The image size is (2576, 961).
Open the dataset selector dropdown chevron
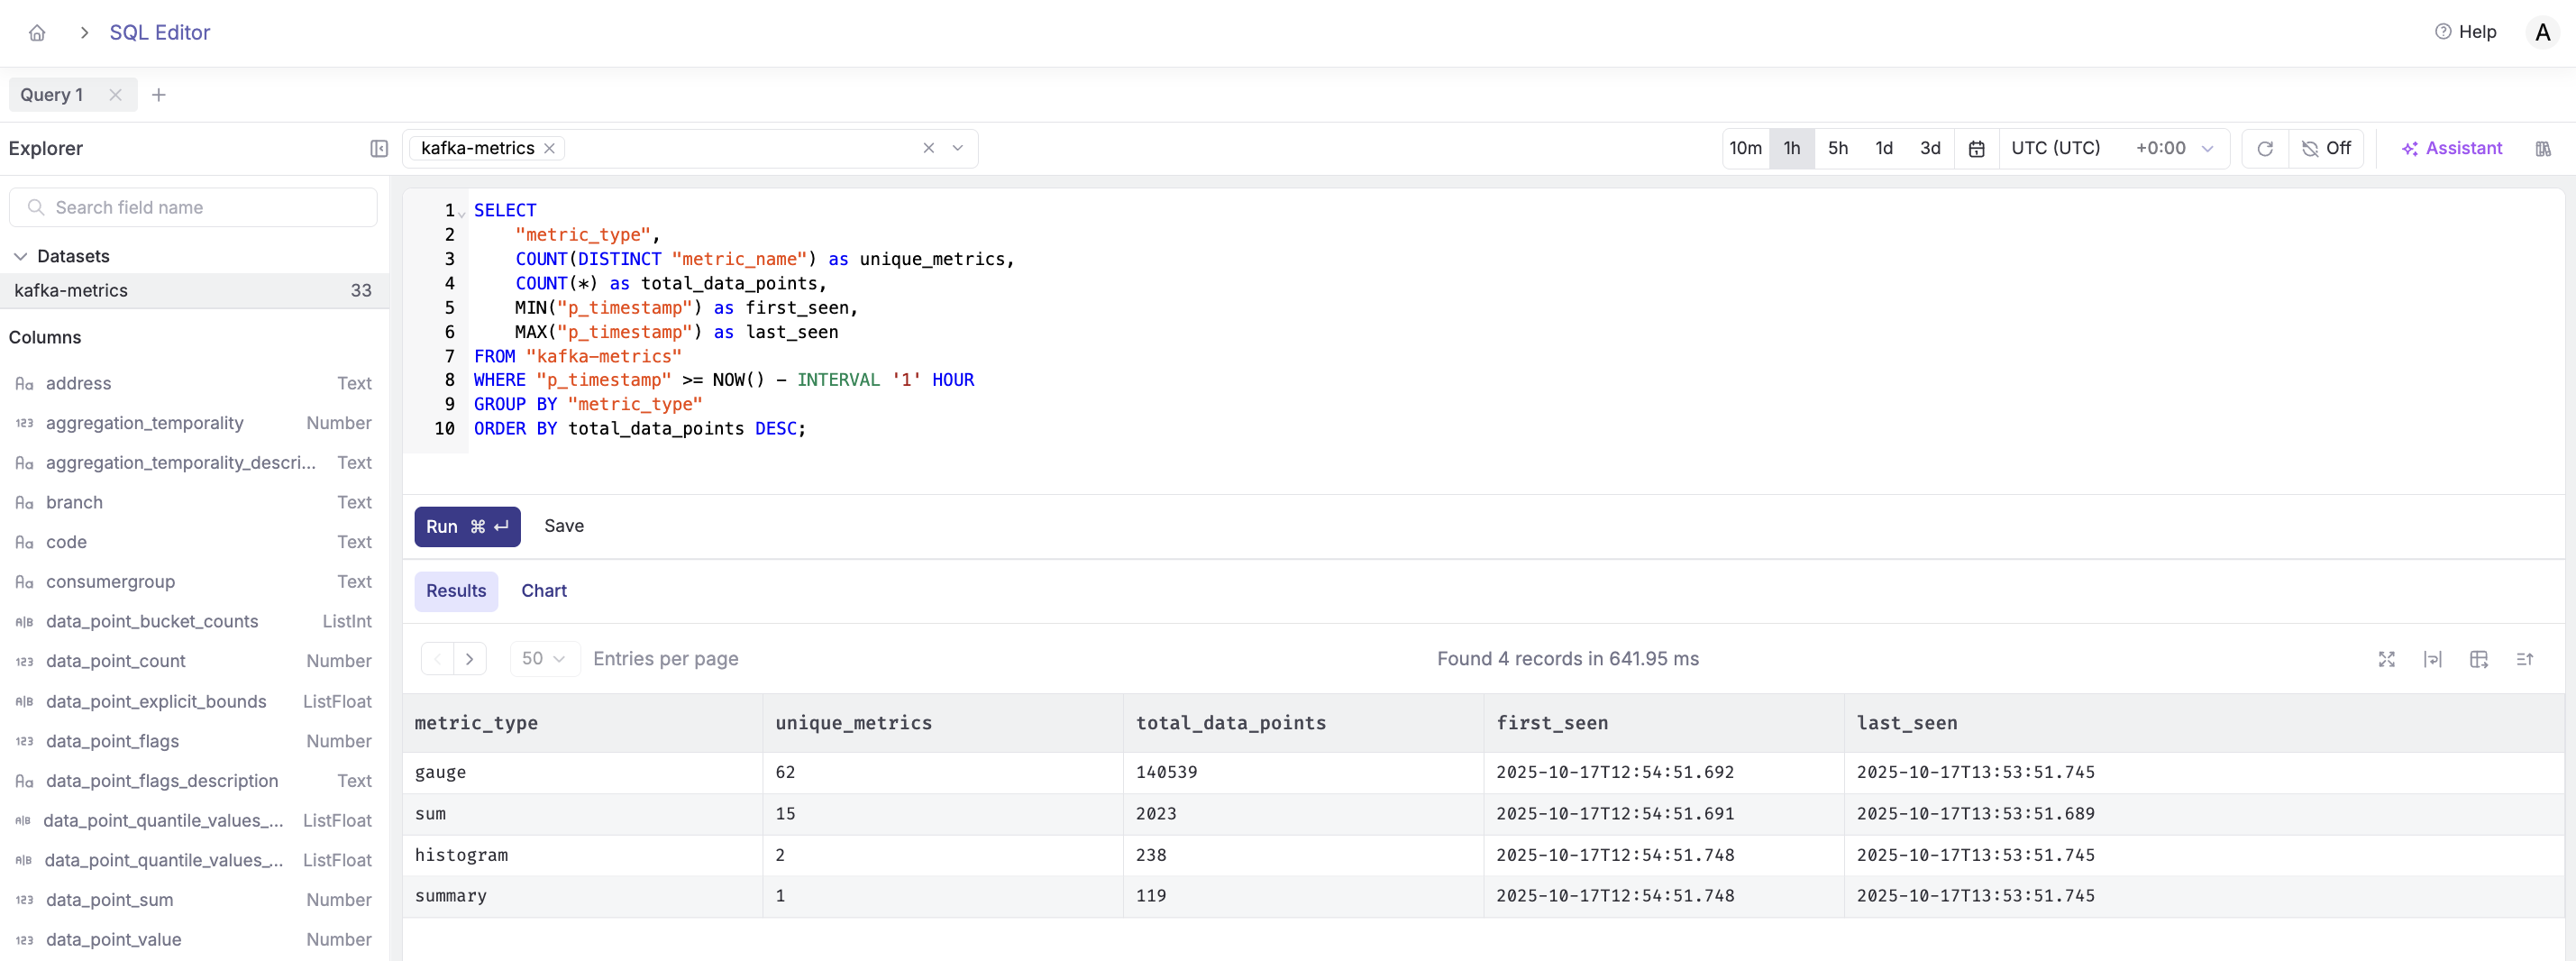tap(957, 149)
